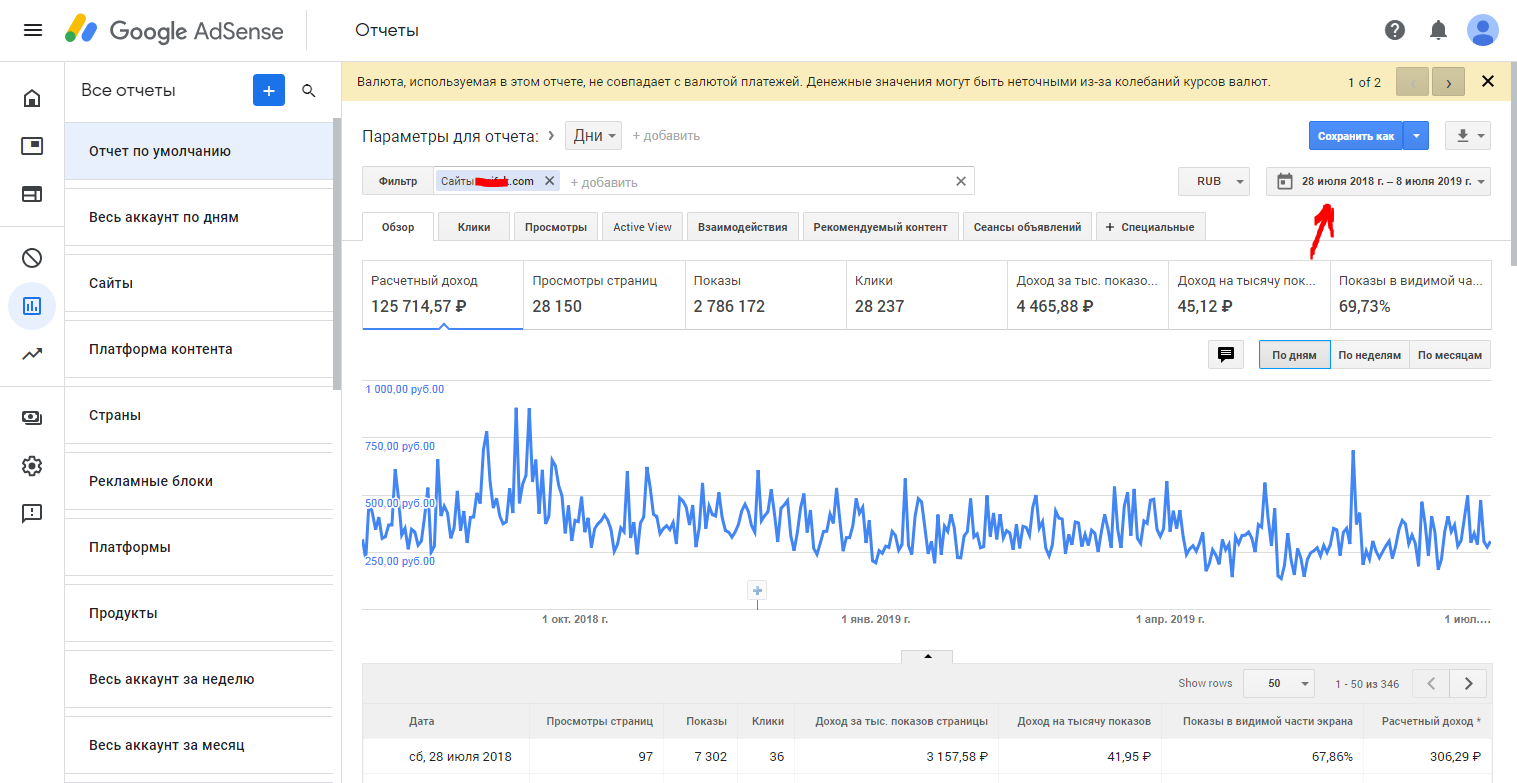Open the settings gear in sidebar
Screen dimensions: 1517x783
(x=32, y=466)
